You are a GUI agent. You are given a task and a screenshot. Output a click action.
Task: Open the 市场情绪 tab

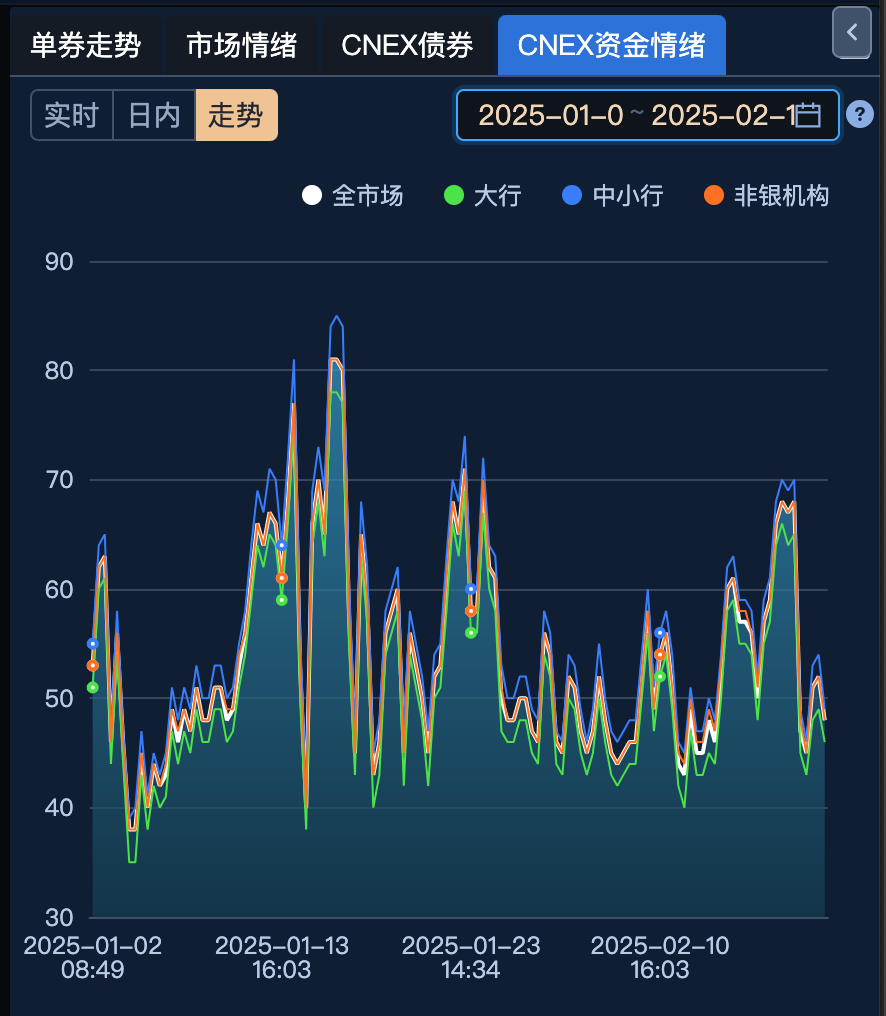[241, 45]
